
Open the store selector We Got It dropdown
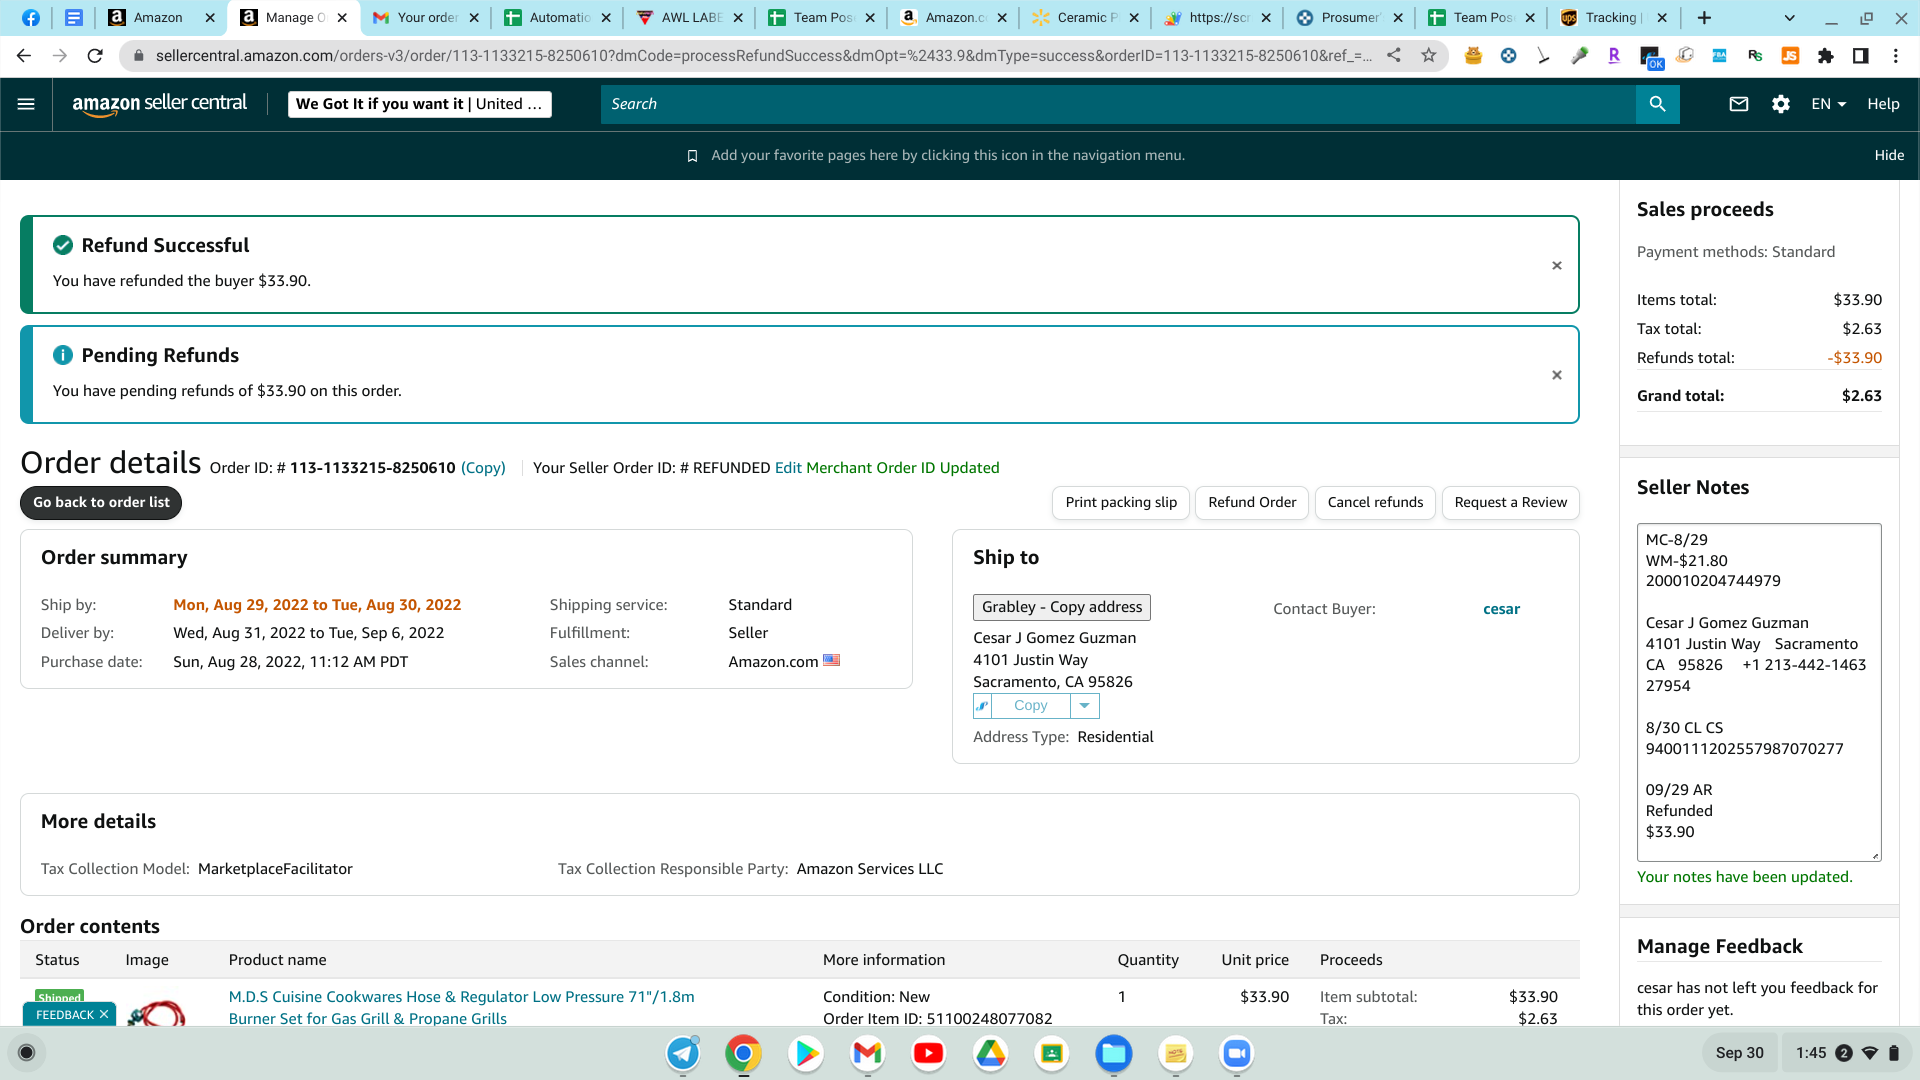(x=420, y=104)
